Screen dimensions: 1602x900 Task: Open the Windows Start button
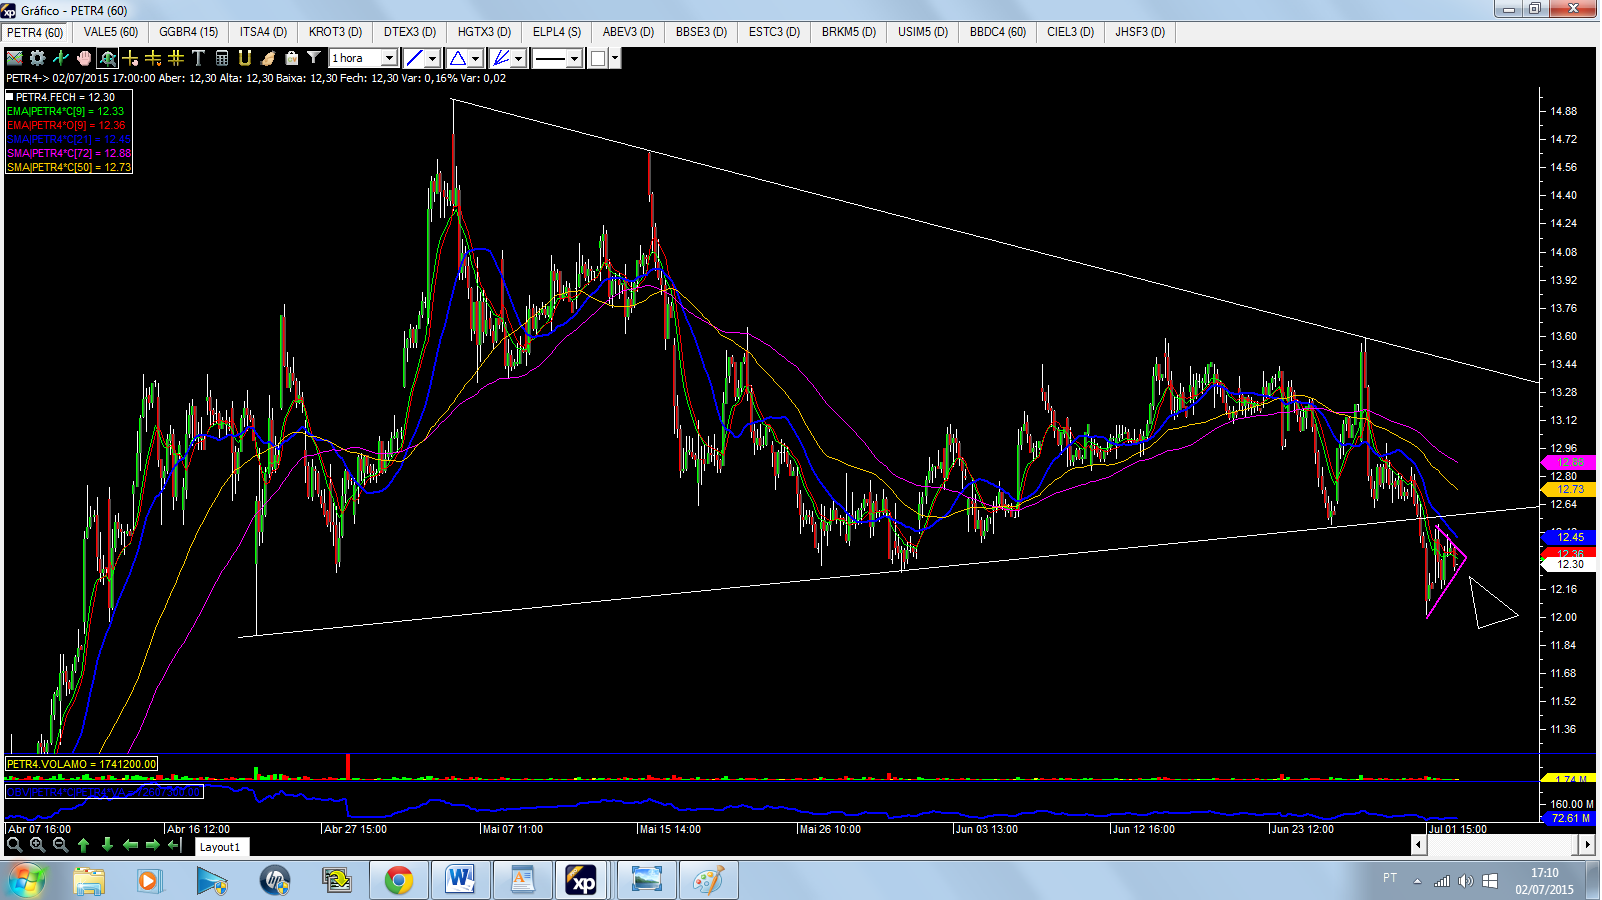click(x=27, y=881)
